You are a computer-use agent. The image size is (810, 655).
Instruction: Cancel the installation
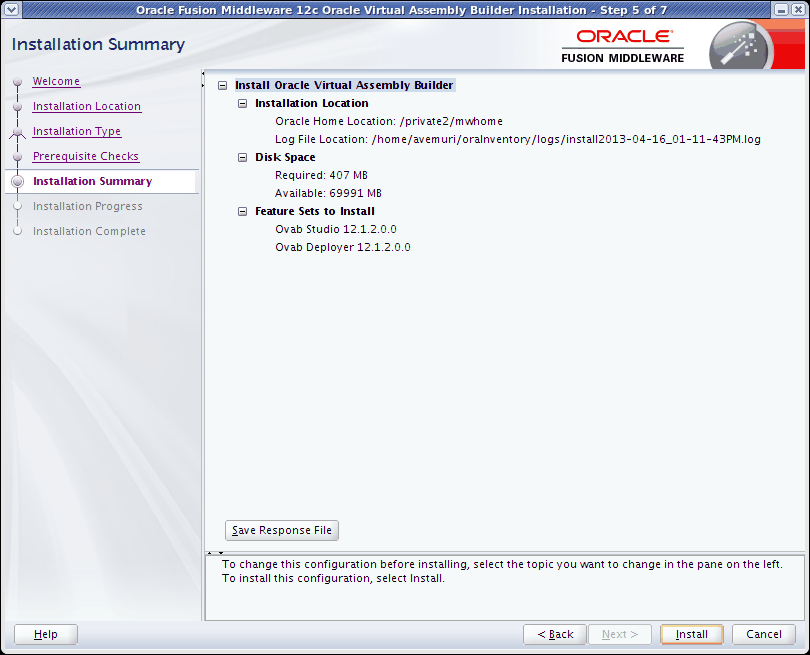click(764, 634)
